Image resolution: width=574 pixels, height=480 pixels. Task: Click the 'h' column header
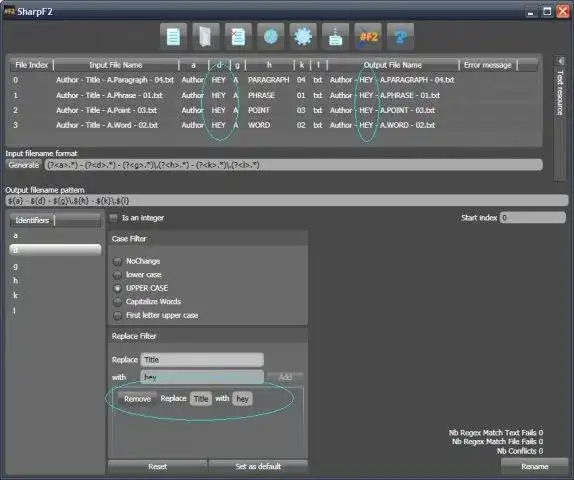pos(269,65)
